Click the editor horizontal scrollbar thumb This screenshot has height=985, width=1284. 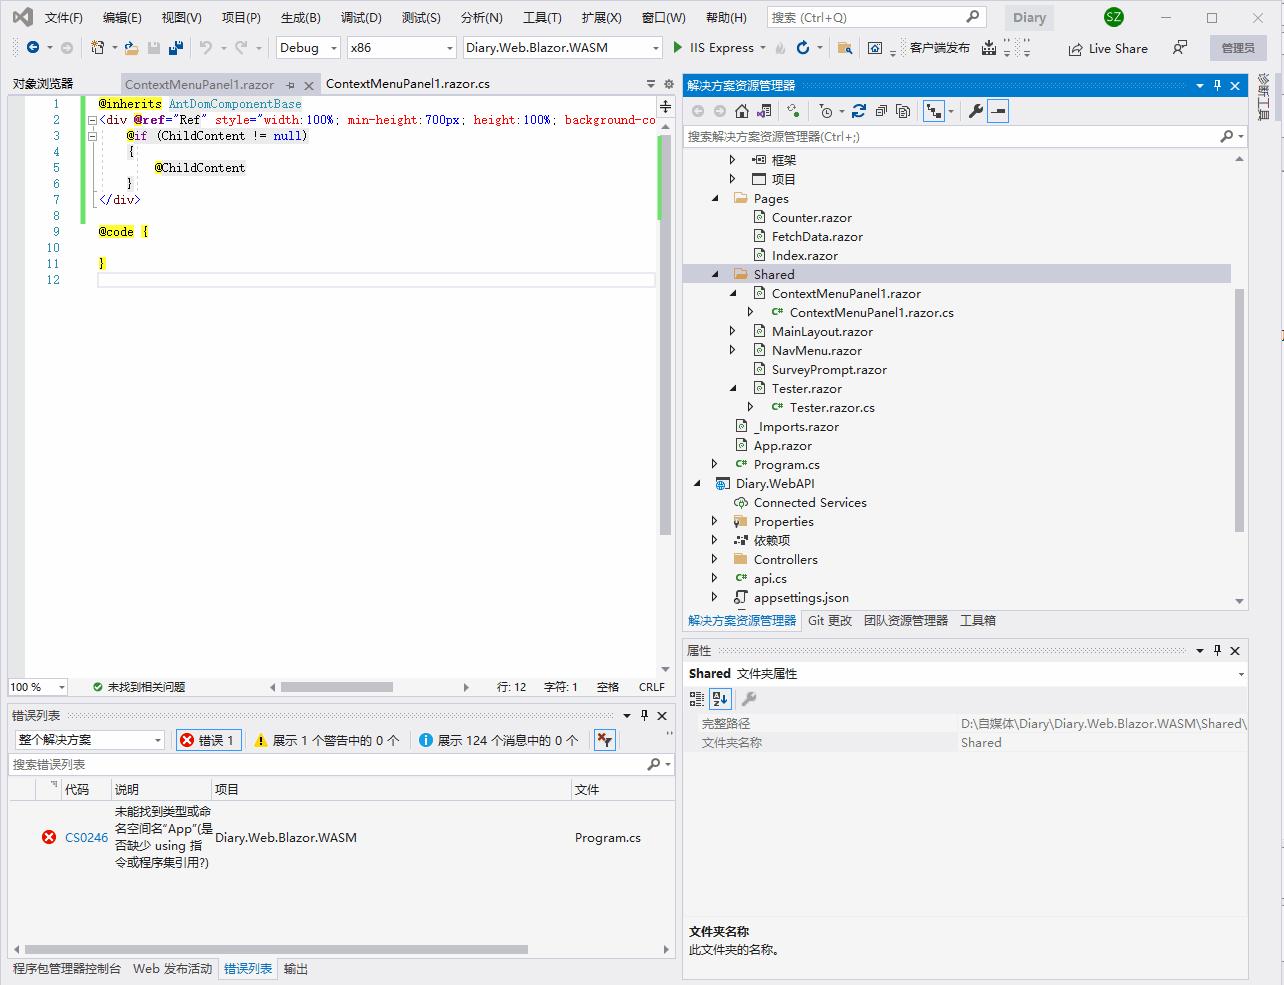point(337,687)
